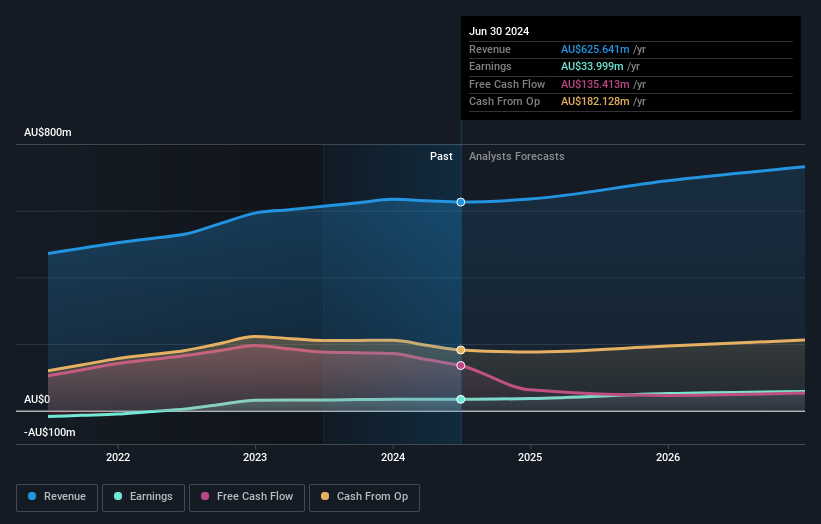The image size is (821, 524).
Task: Select the Cash From Op data point marker
Action: 461,350
